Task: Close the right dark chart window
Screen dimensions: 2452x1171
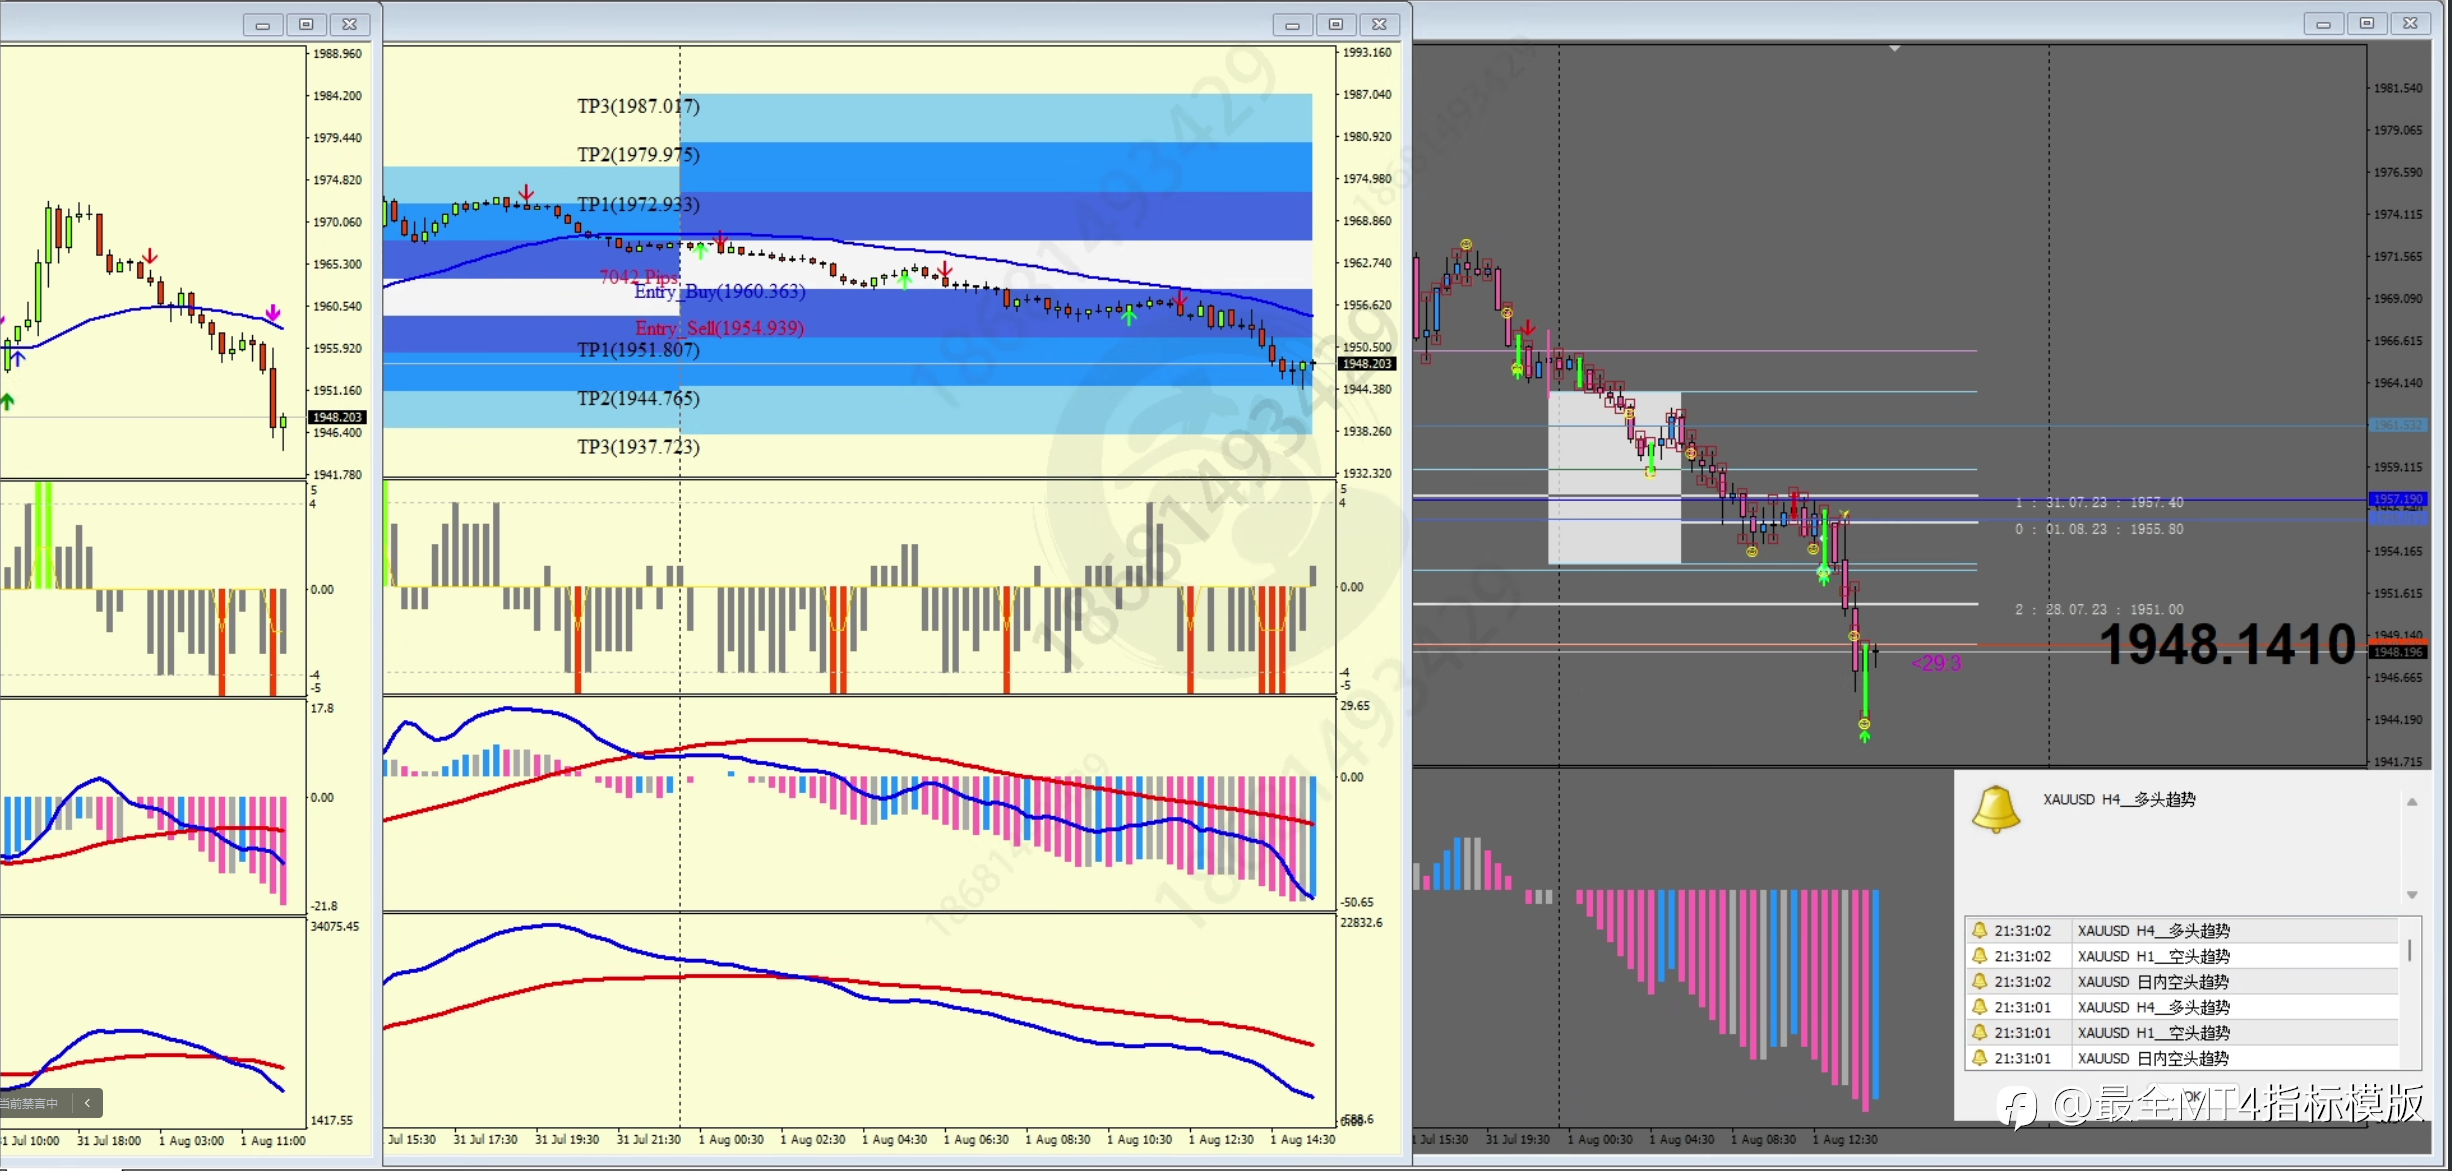Action: [x=2410, y=23]
